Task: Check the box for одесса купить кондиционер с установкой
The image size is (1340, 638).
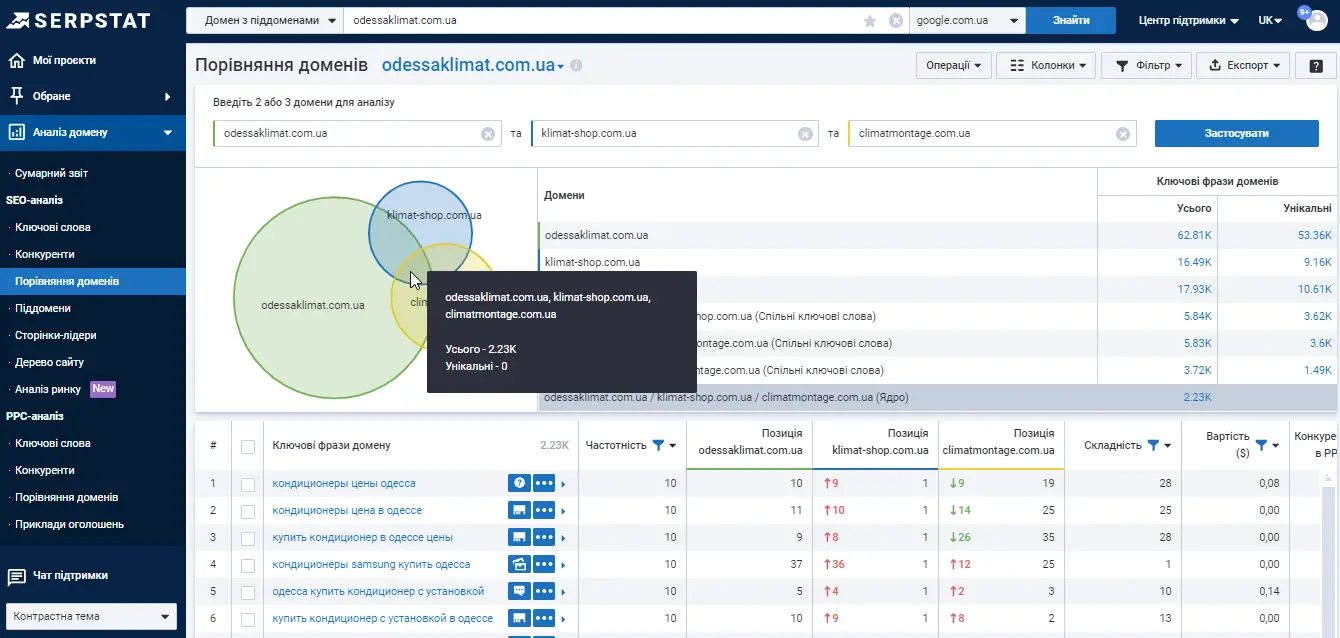Action: point(248,592)
